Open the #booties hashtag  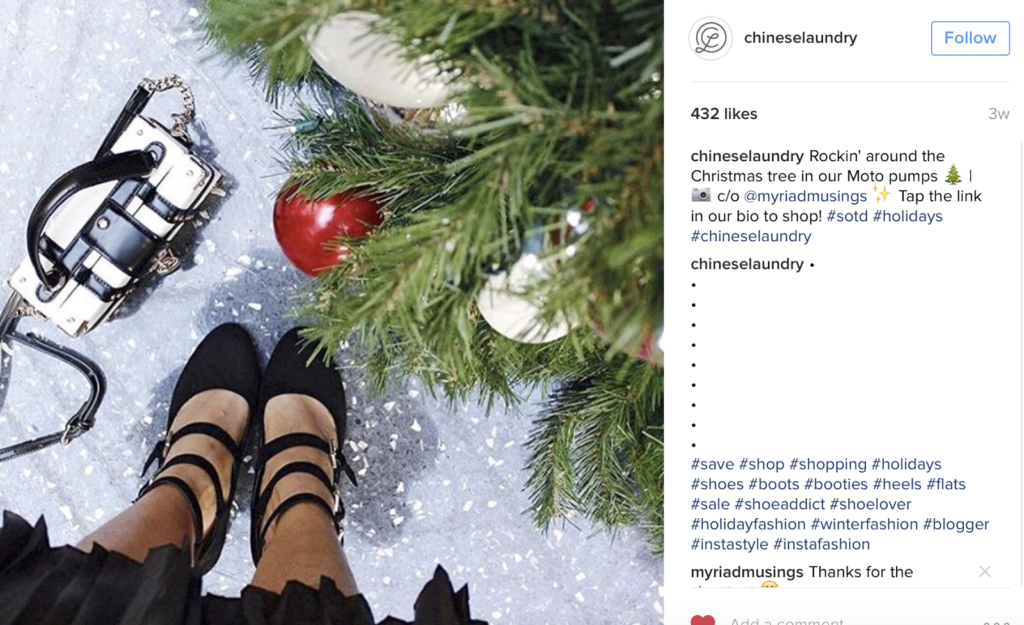(x=837, y=484)
